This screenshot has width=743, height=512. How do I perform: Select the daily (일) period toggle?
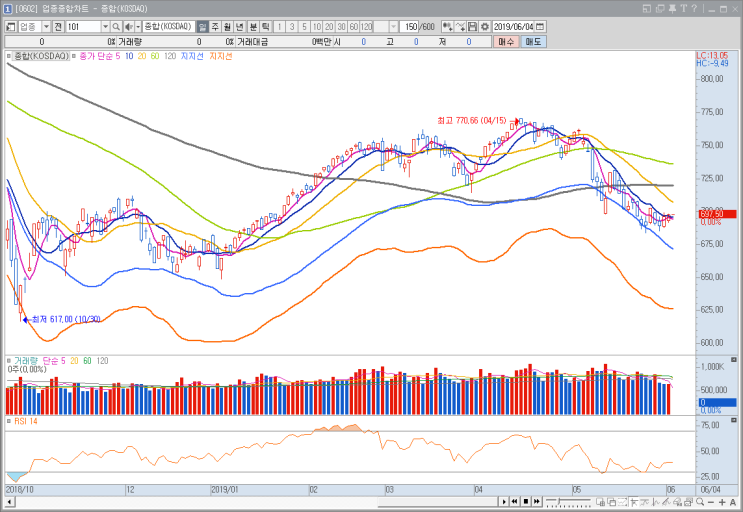(202, 27)
